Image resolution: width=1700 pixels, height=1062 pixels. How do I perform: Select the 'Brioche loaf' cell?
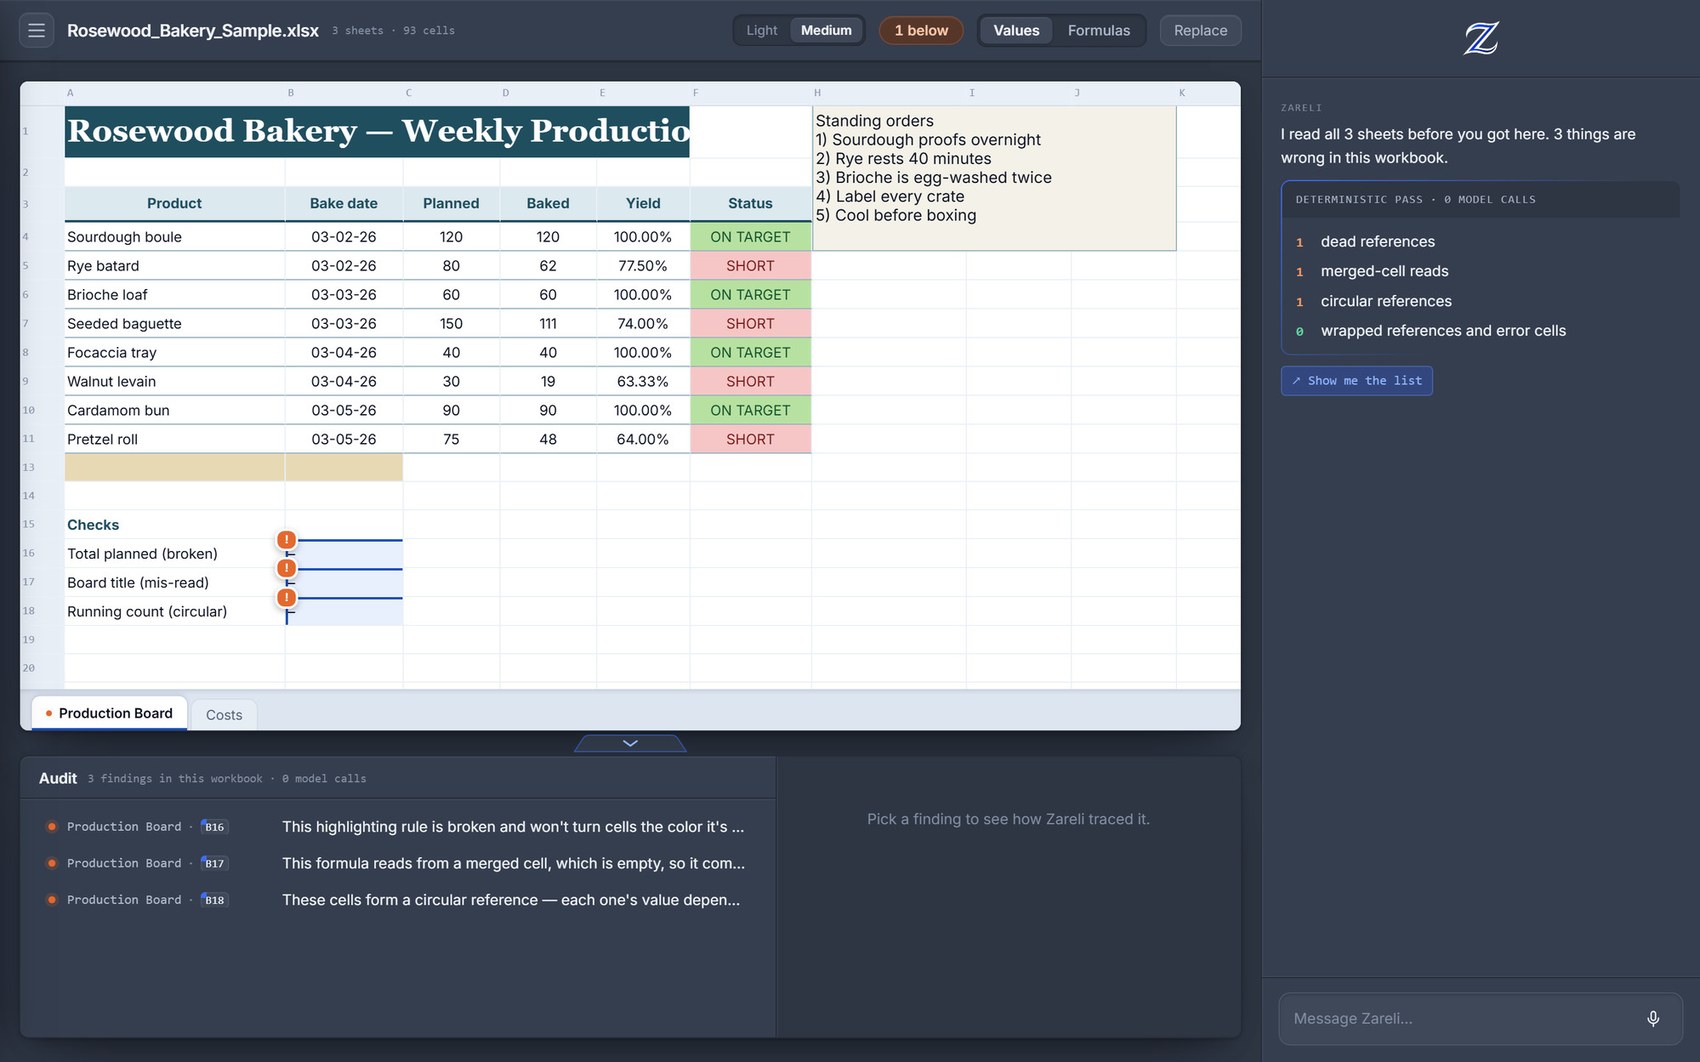[x=174, y=295]
